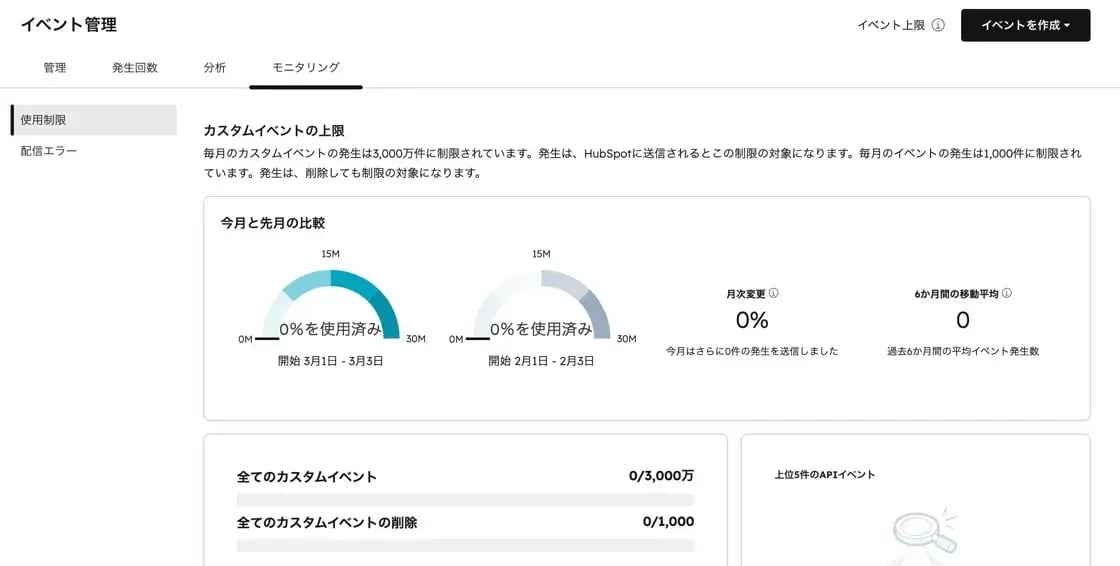1120x566 pixels.
Task: Click the 0/3,000万 value
Action: point(661,476)
